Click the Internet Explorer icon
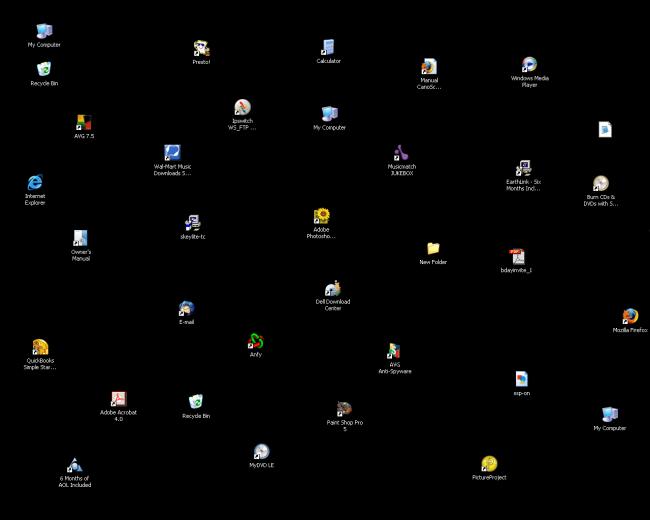This screenshot has height=520, width=650. tap(35, 182)
